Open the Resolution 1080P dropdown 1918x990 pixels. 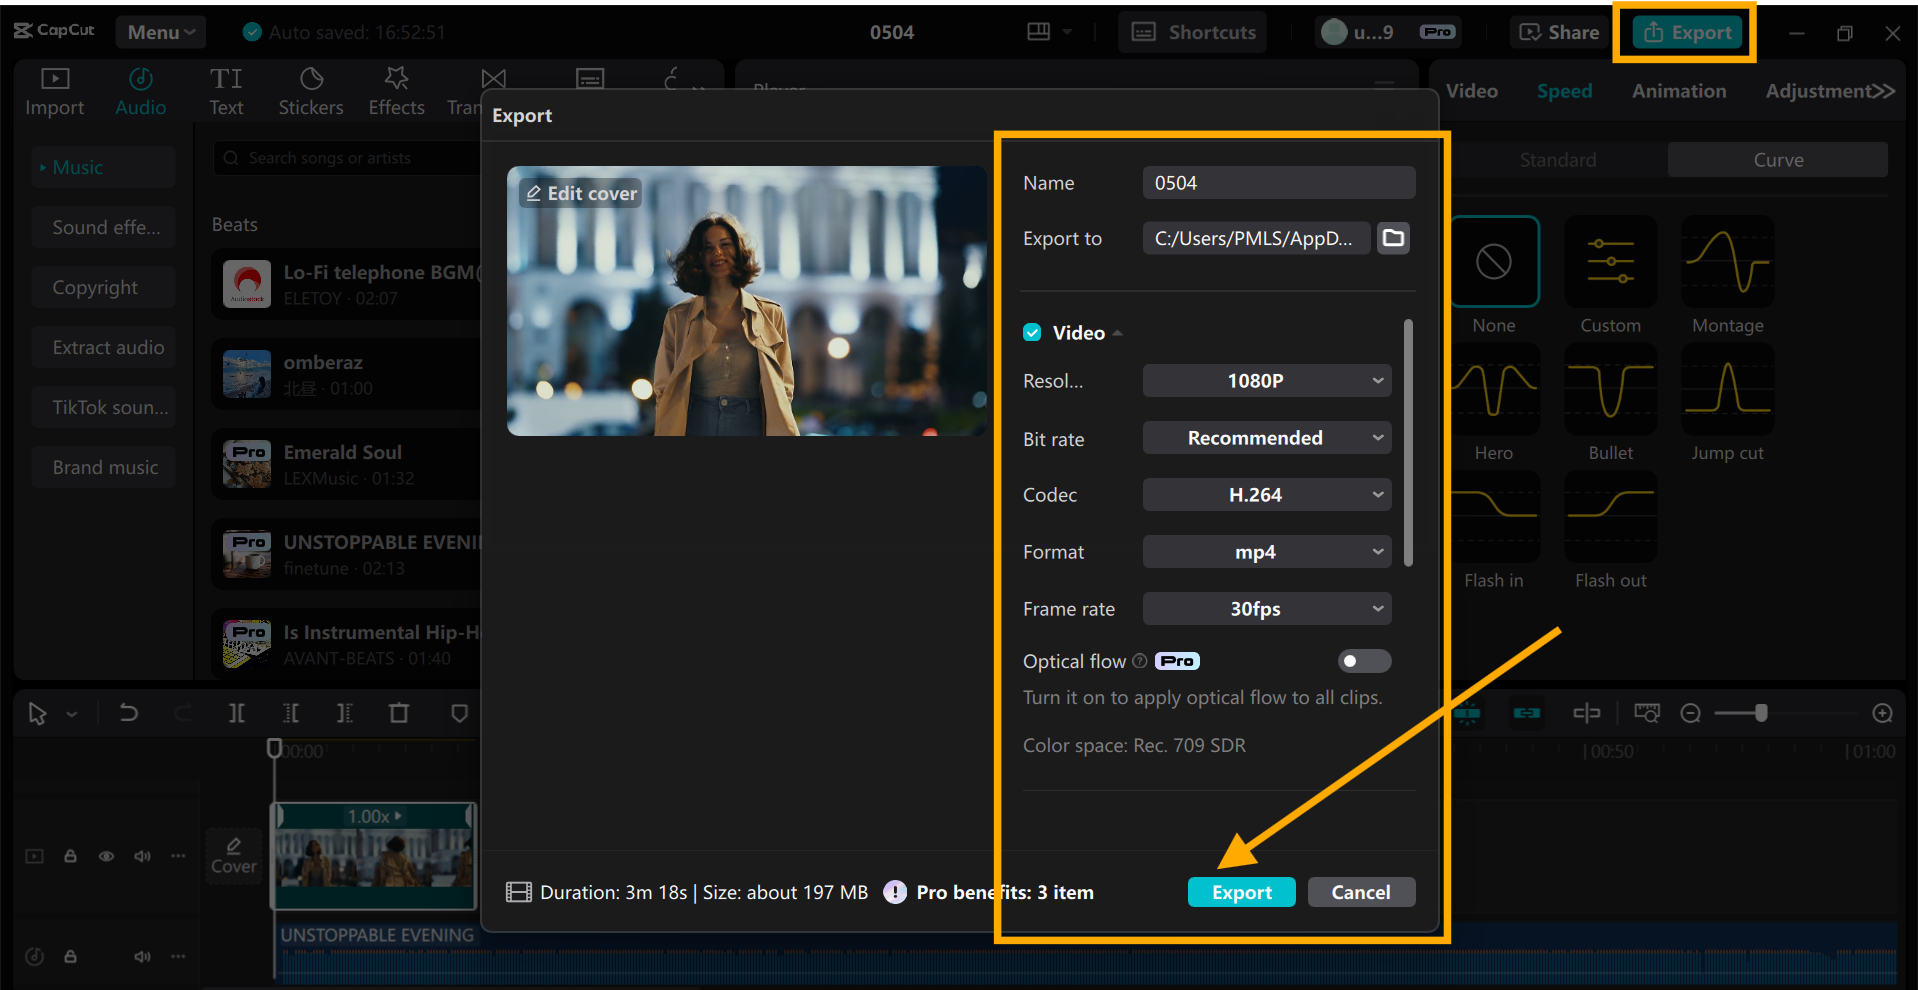(x=1267, y=381)
